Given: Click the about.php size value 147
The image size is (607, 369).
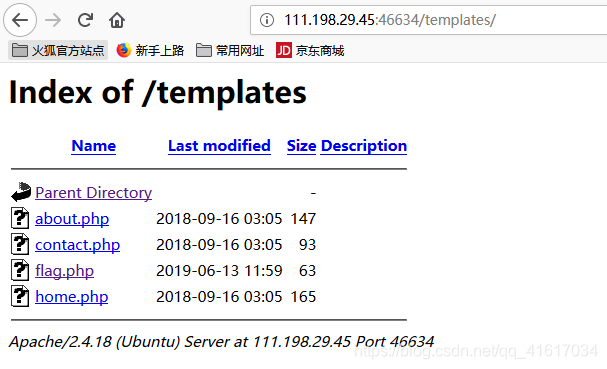Looking at the screenshot, I should click(x=303, y=219).
